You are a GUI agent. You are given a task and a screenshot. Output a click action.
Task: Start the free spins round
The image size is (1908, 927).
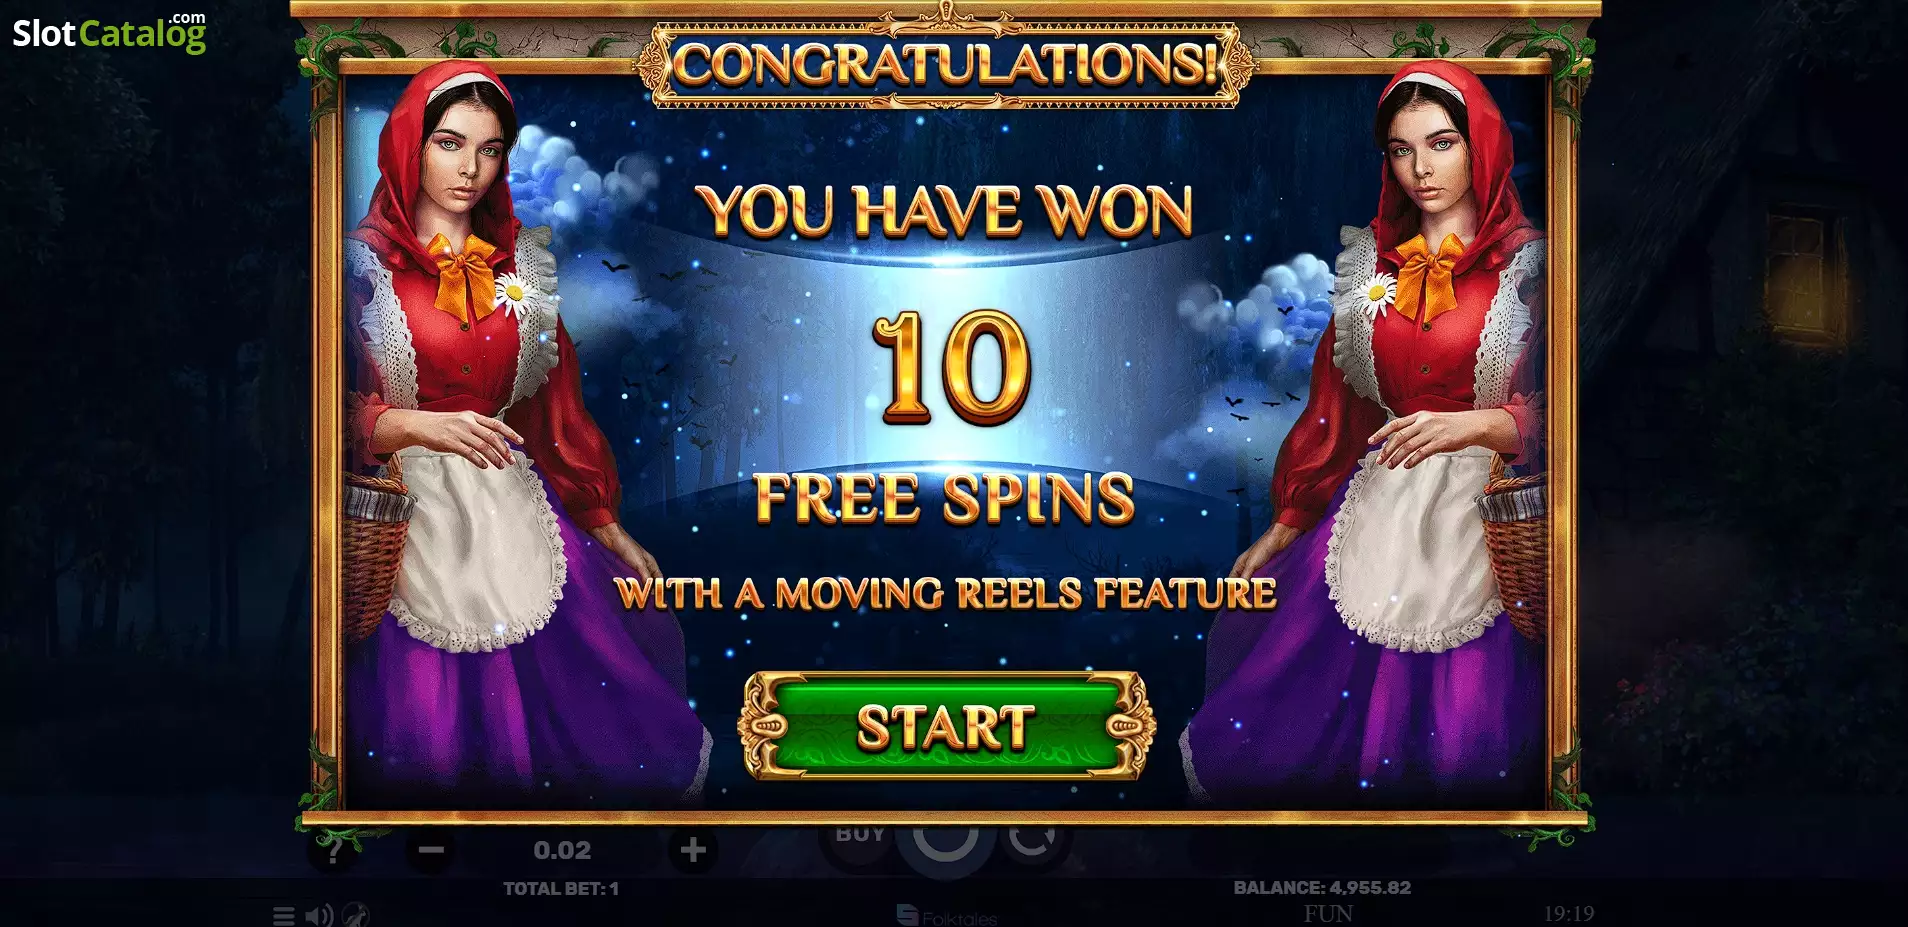pos(946,726)
